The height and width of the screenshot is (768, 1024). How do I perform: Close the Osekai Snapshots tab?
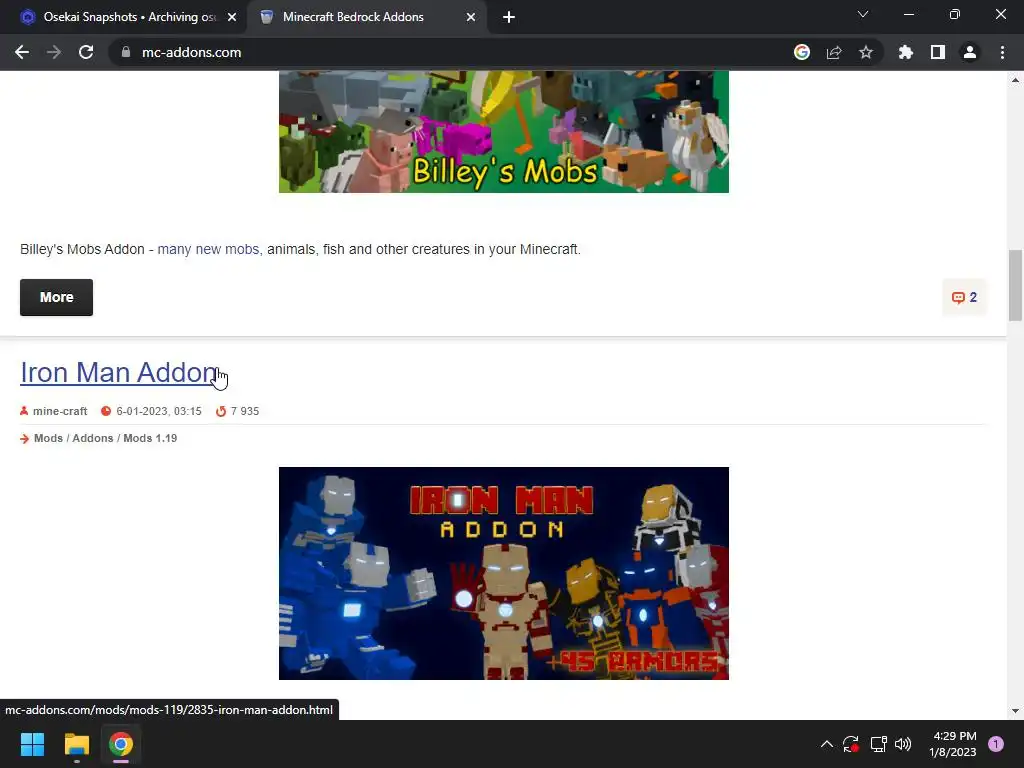(232, 17)
